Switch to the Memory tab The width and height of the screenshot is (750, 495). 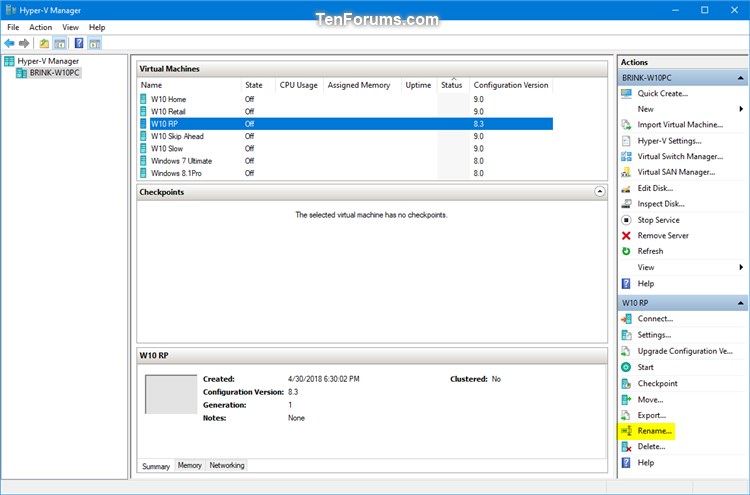click(189, 465)
